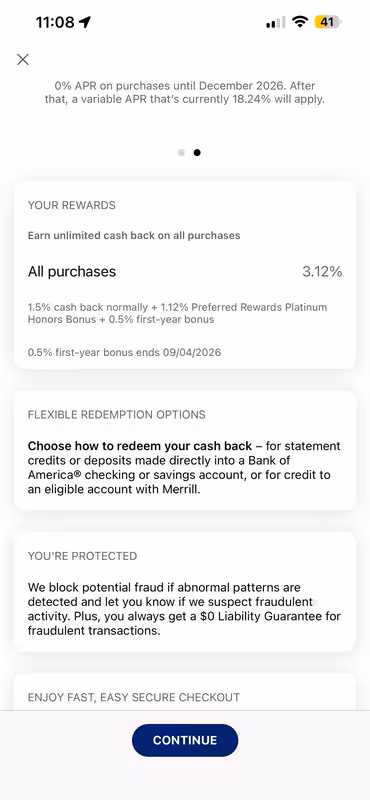Tap the Preferred Rewards Platinum Honors breakdown text
Viewport: 370px width, 800px height.
(178, 313)
